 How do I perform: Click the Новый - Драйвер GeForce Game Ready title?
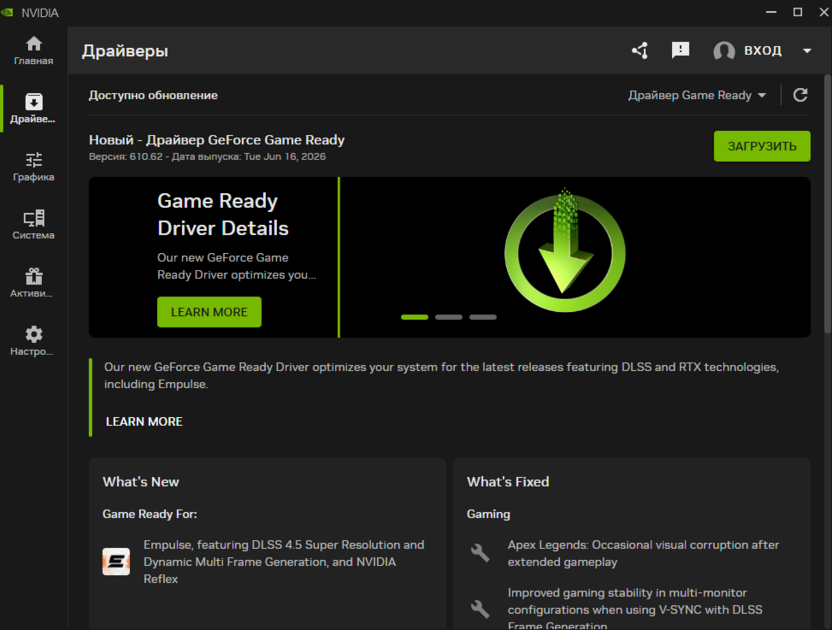coord(216,140)
